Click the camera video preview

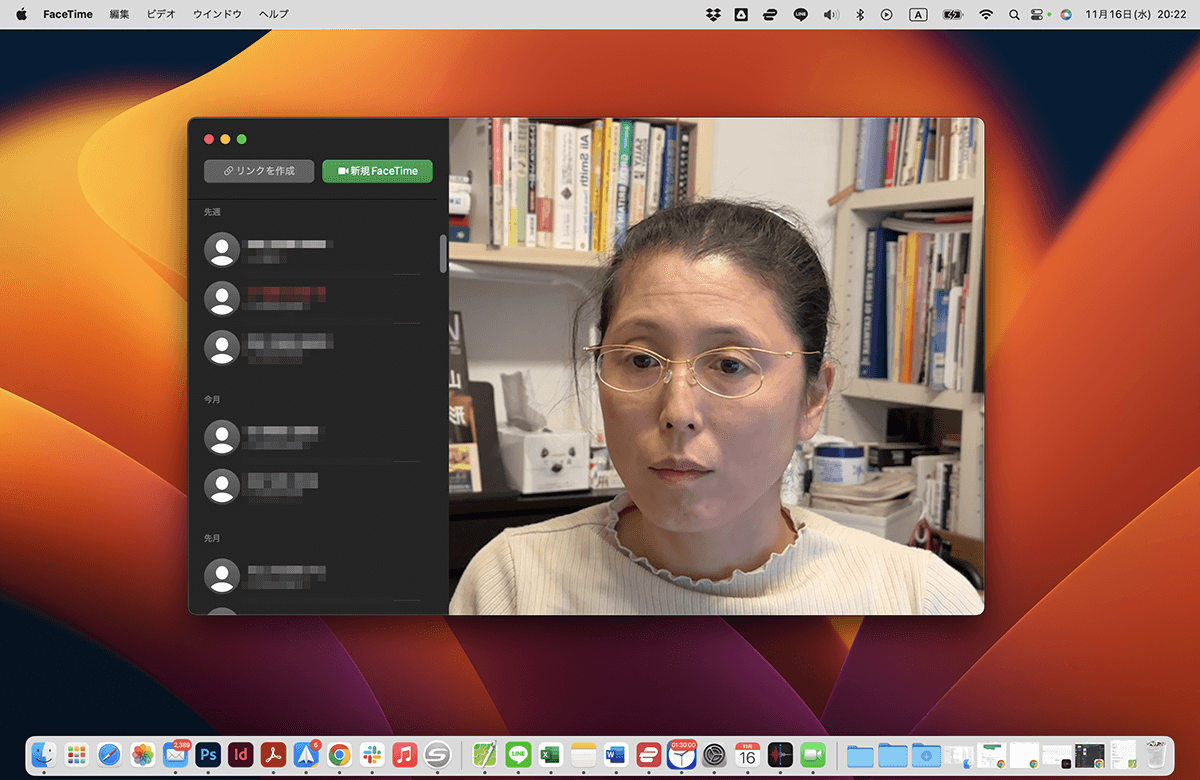pyautogui.click(x=716, y=366)
